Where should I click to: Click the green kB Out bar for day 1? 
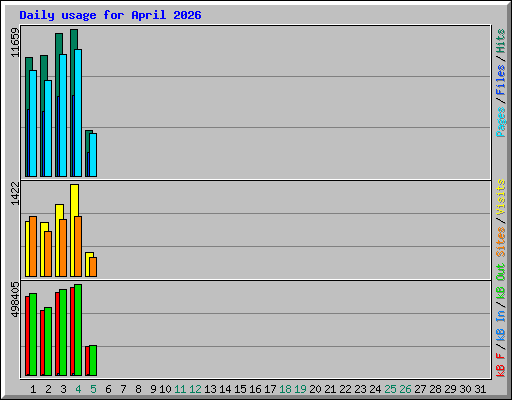33,334
